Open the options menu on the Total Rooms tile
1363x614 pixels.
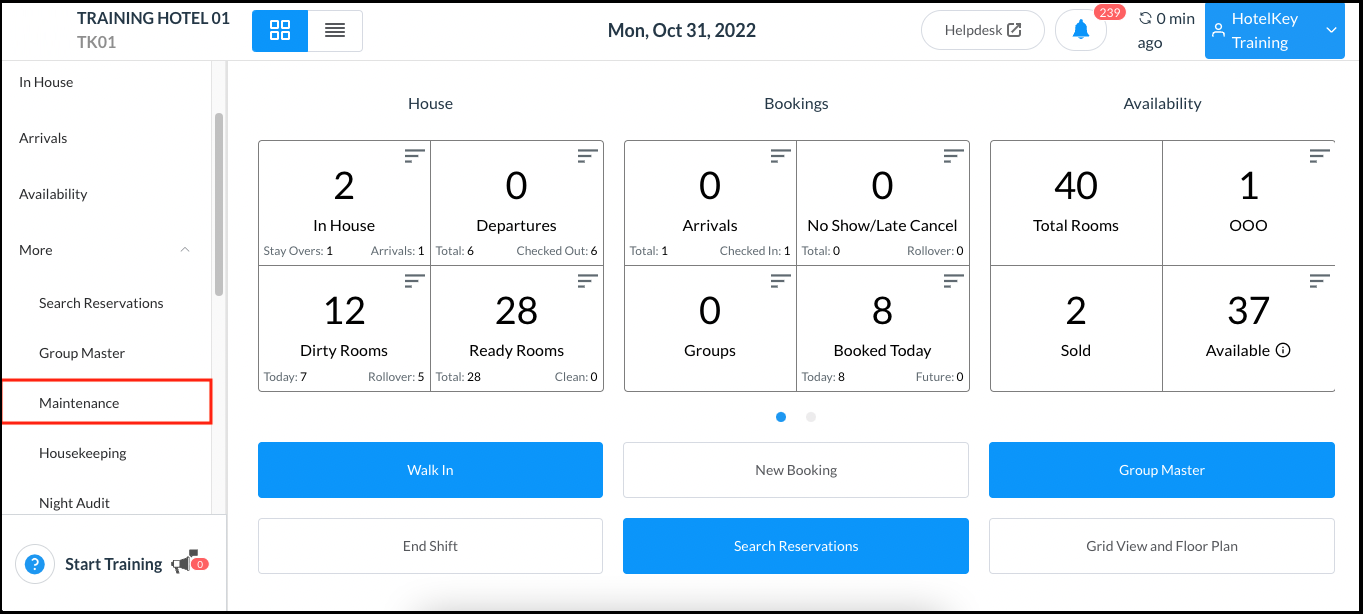coord(1145,155)
